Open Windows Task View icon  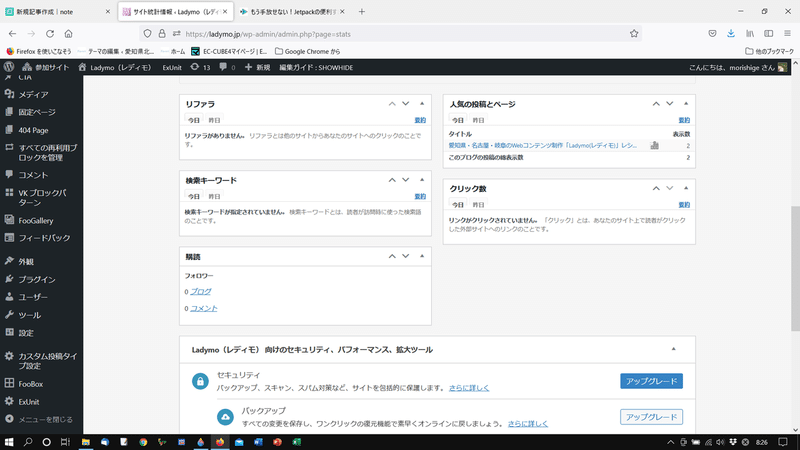click(x=65, y=442)
